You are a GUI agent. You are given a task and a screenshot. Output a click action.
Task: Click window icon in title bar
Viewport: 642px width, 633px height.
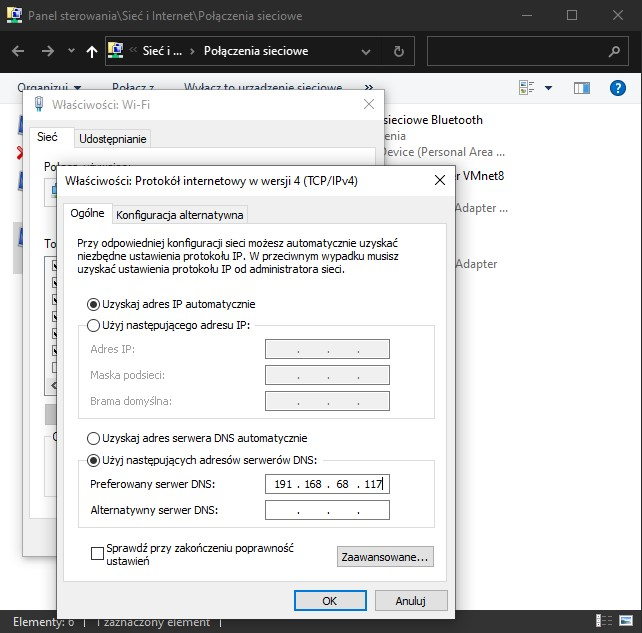point(14,15)
